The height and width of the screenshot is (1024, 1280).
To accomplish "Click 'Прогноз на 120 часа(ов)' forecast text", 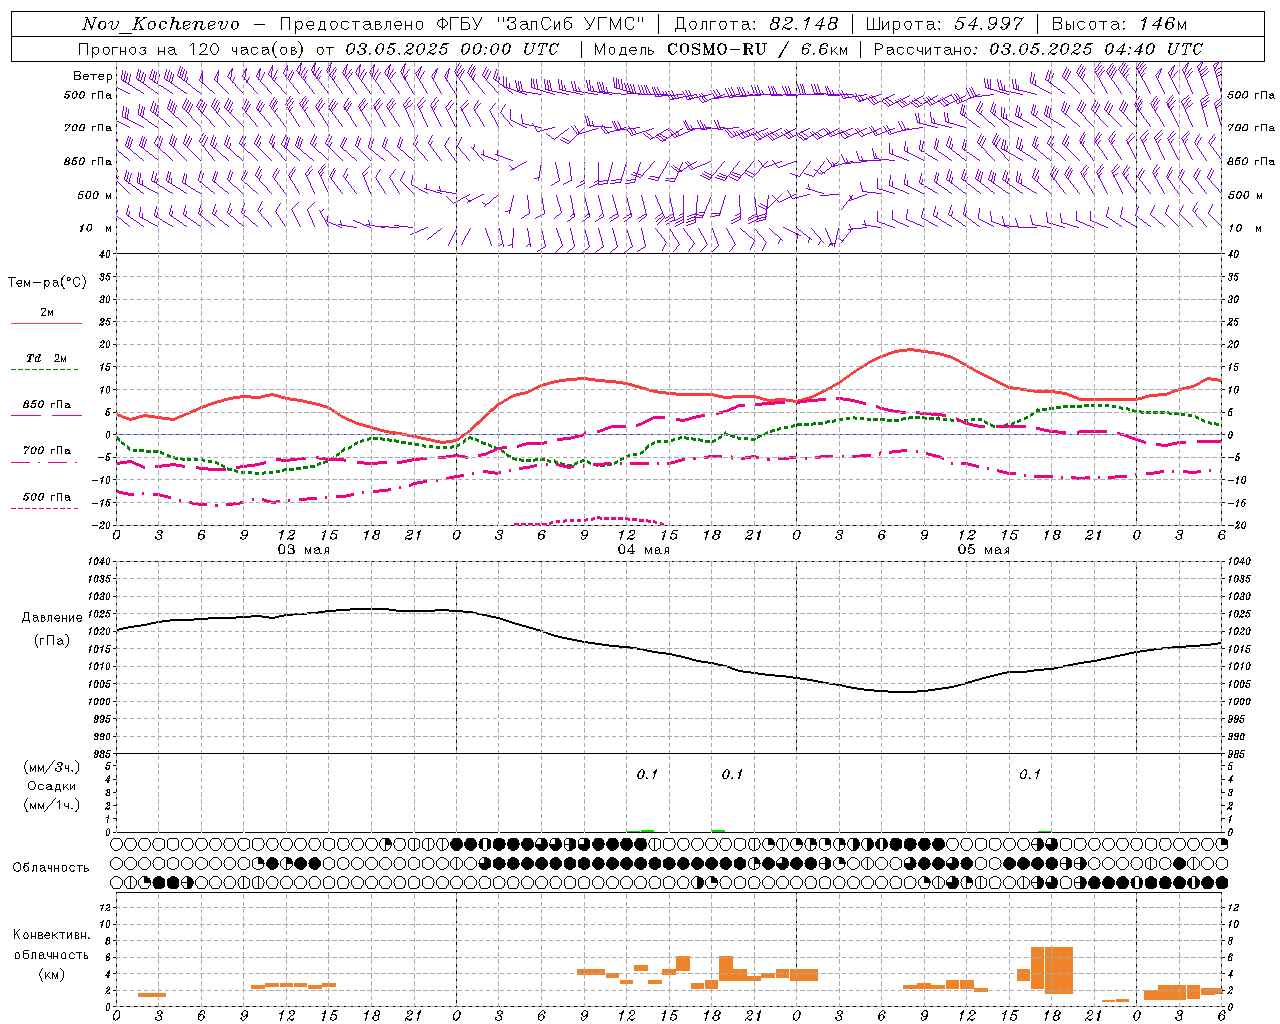I will [x=192, y=49].
